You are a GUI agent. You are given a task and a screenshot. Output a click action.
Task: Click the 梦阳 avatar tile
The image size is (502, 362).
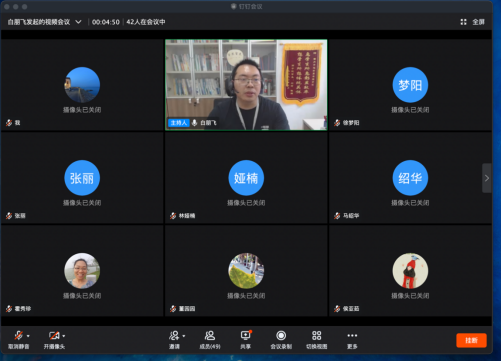click(x=410, y=85)
